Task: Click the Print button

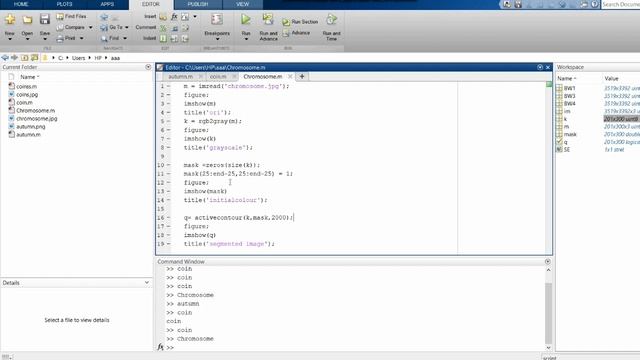Action: [67, 38]
